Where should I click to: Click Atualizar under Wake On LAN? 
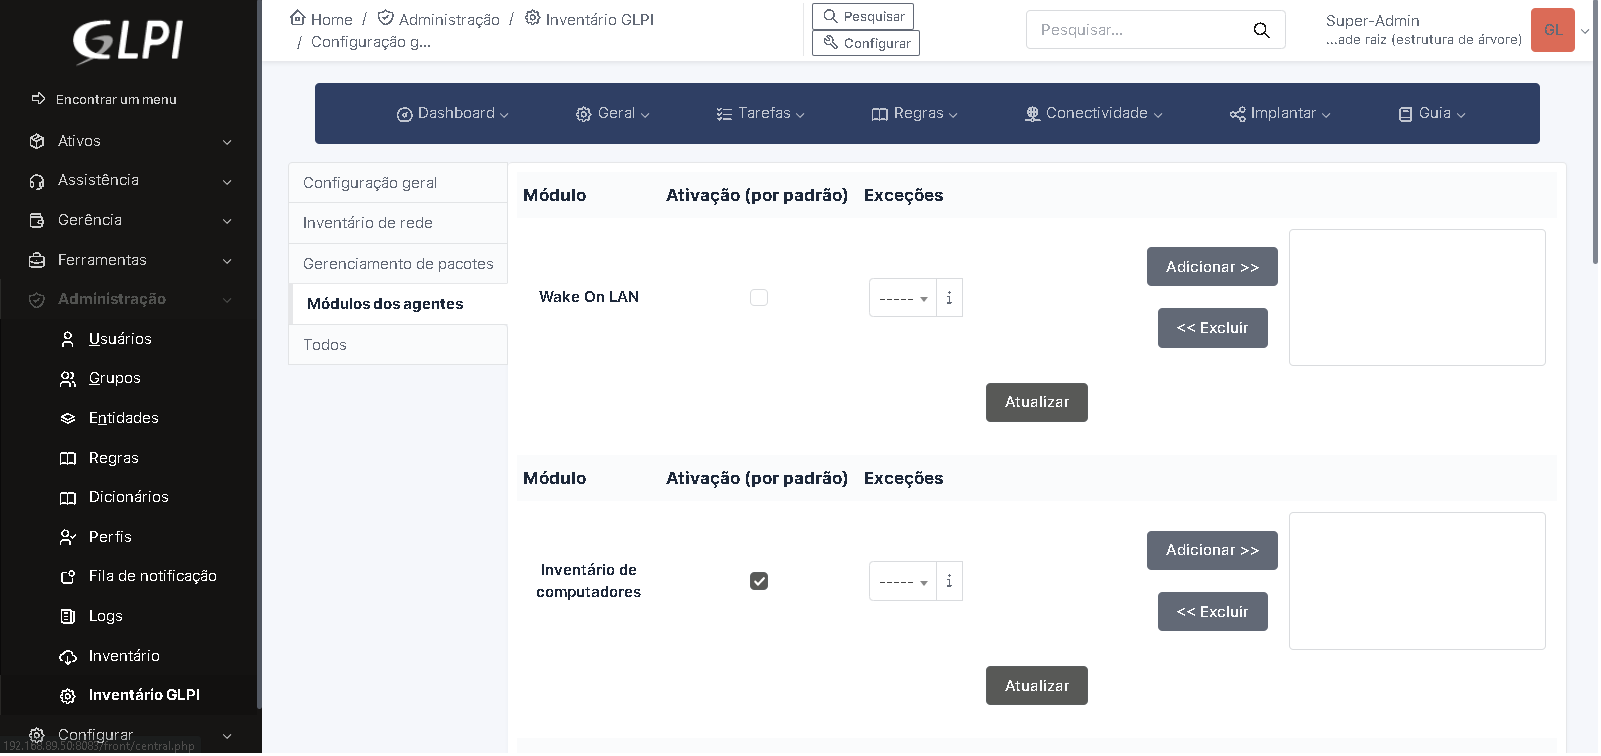coord(1037,402)
